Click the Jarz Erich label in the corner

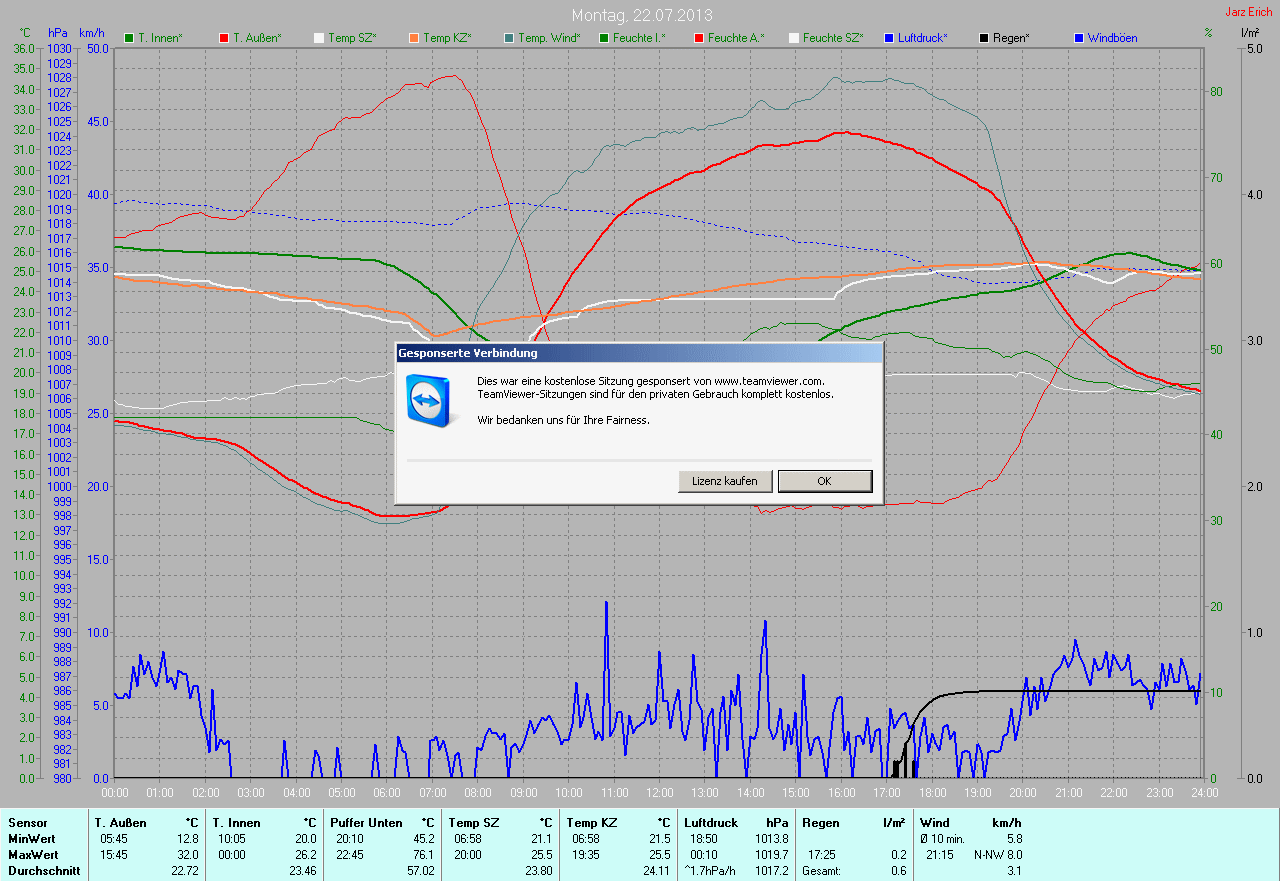click(1248, 12)
